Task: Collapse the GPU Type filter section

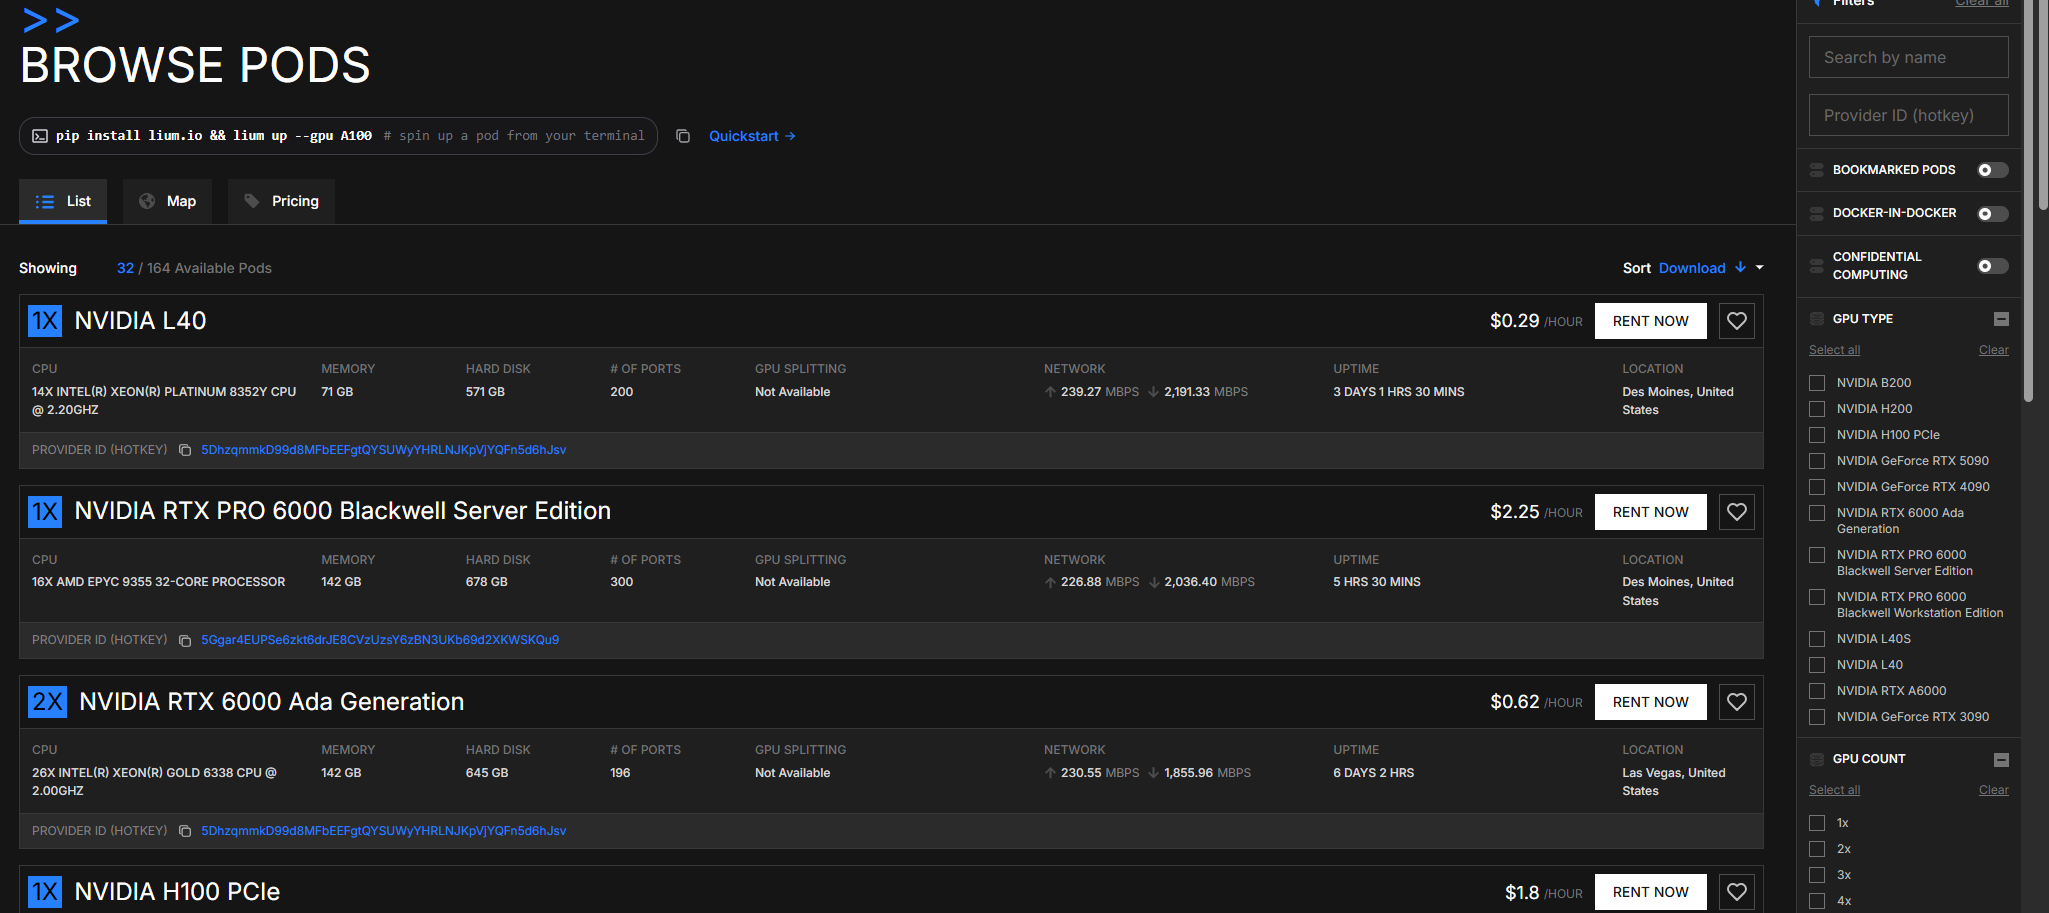Action: [x=2001, y=319]
